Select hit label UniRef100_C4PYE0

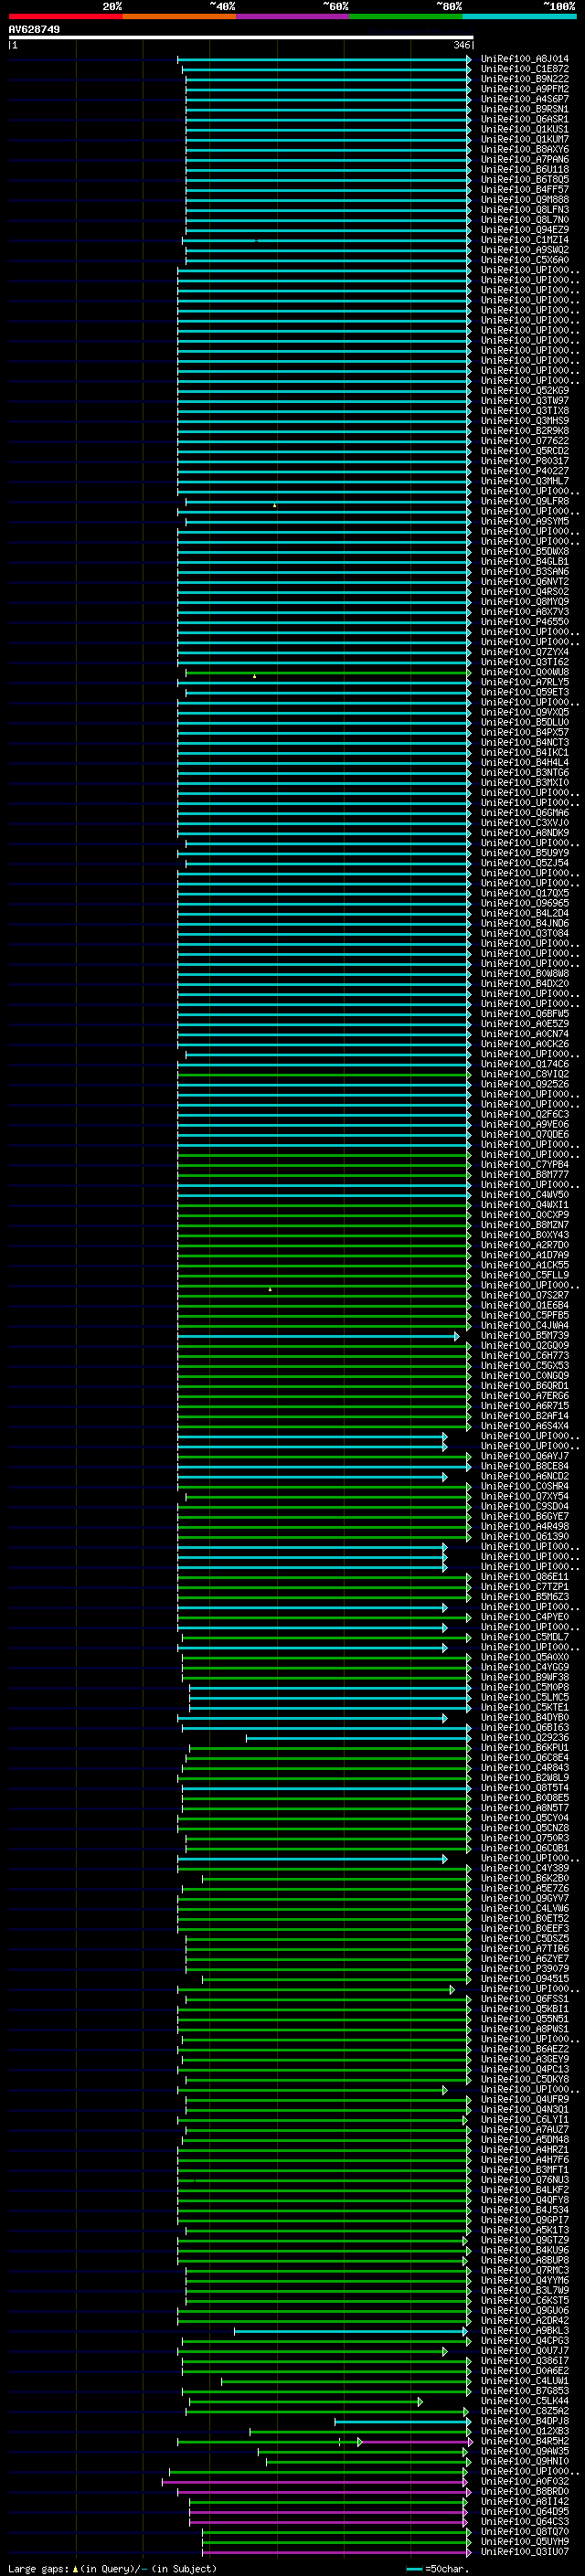click(x=525, y=1616)
